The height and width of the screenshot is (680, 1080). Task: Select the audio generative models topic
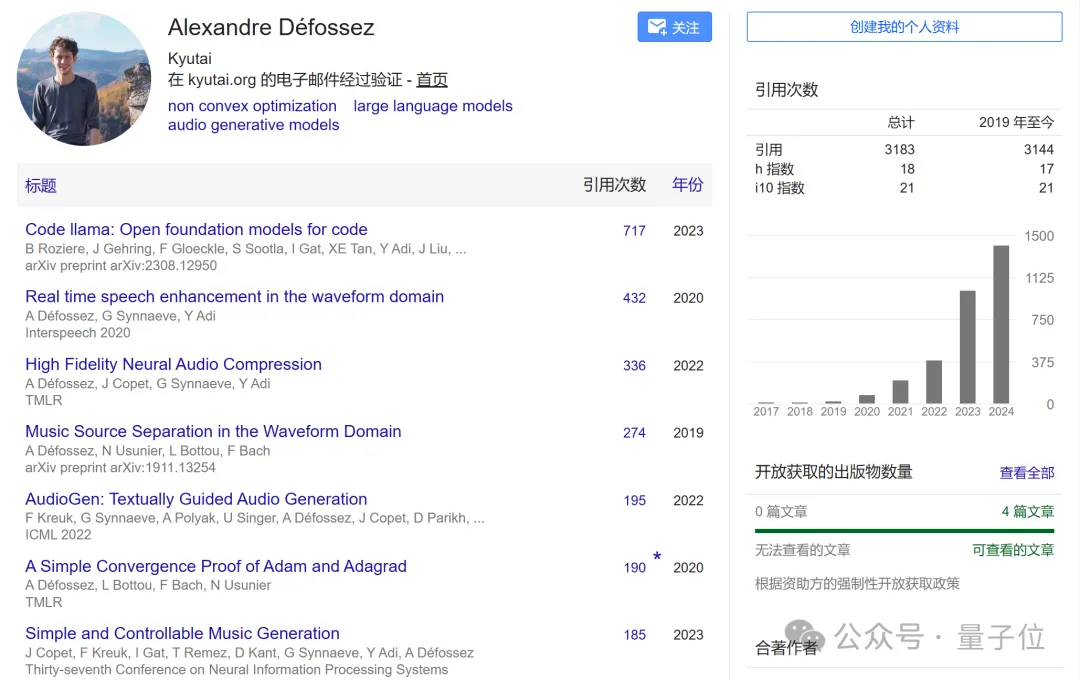[x=253, y=125]
